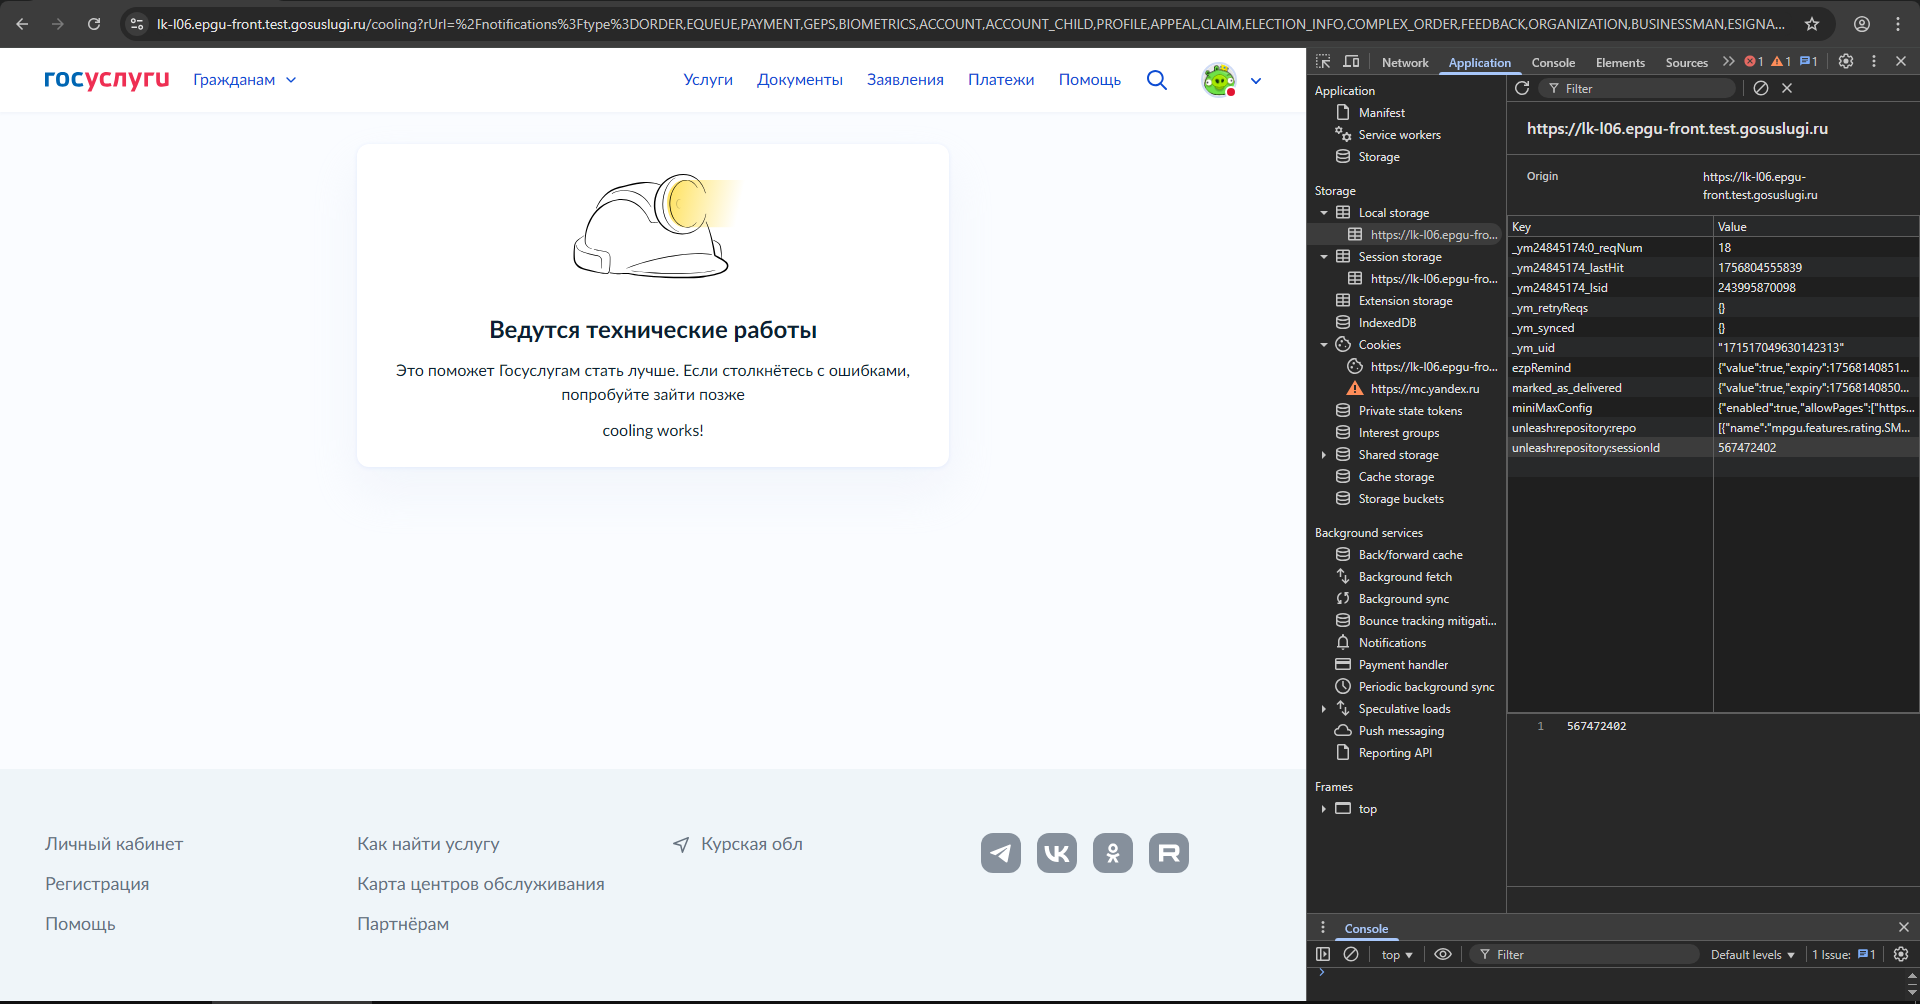Screen dimensions: 1920x1004
Task: Open Карта центров обслуживания link
Action: [481, 884]
